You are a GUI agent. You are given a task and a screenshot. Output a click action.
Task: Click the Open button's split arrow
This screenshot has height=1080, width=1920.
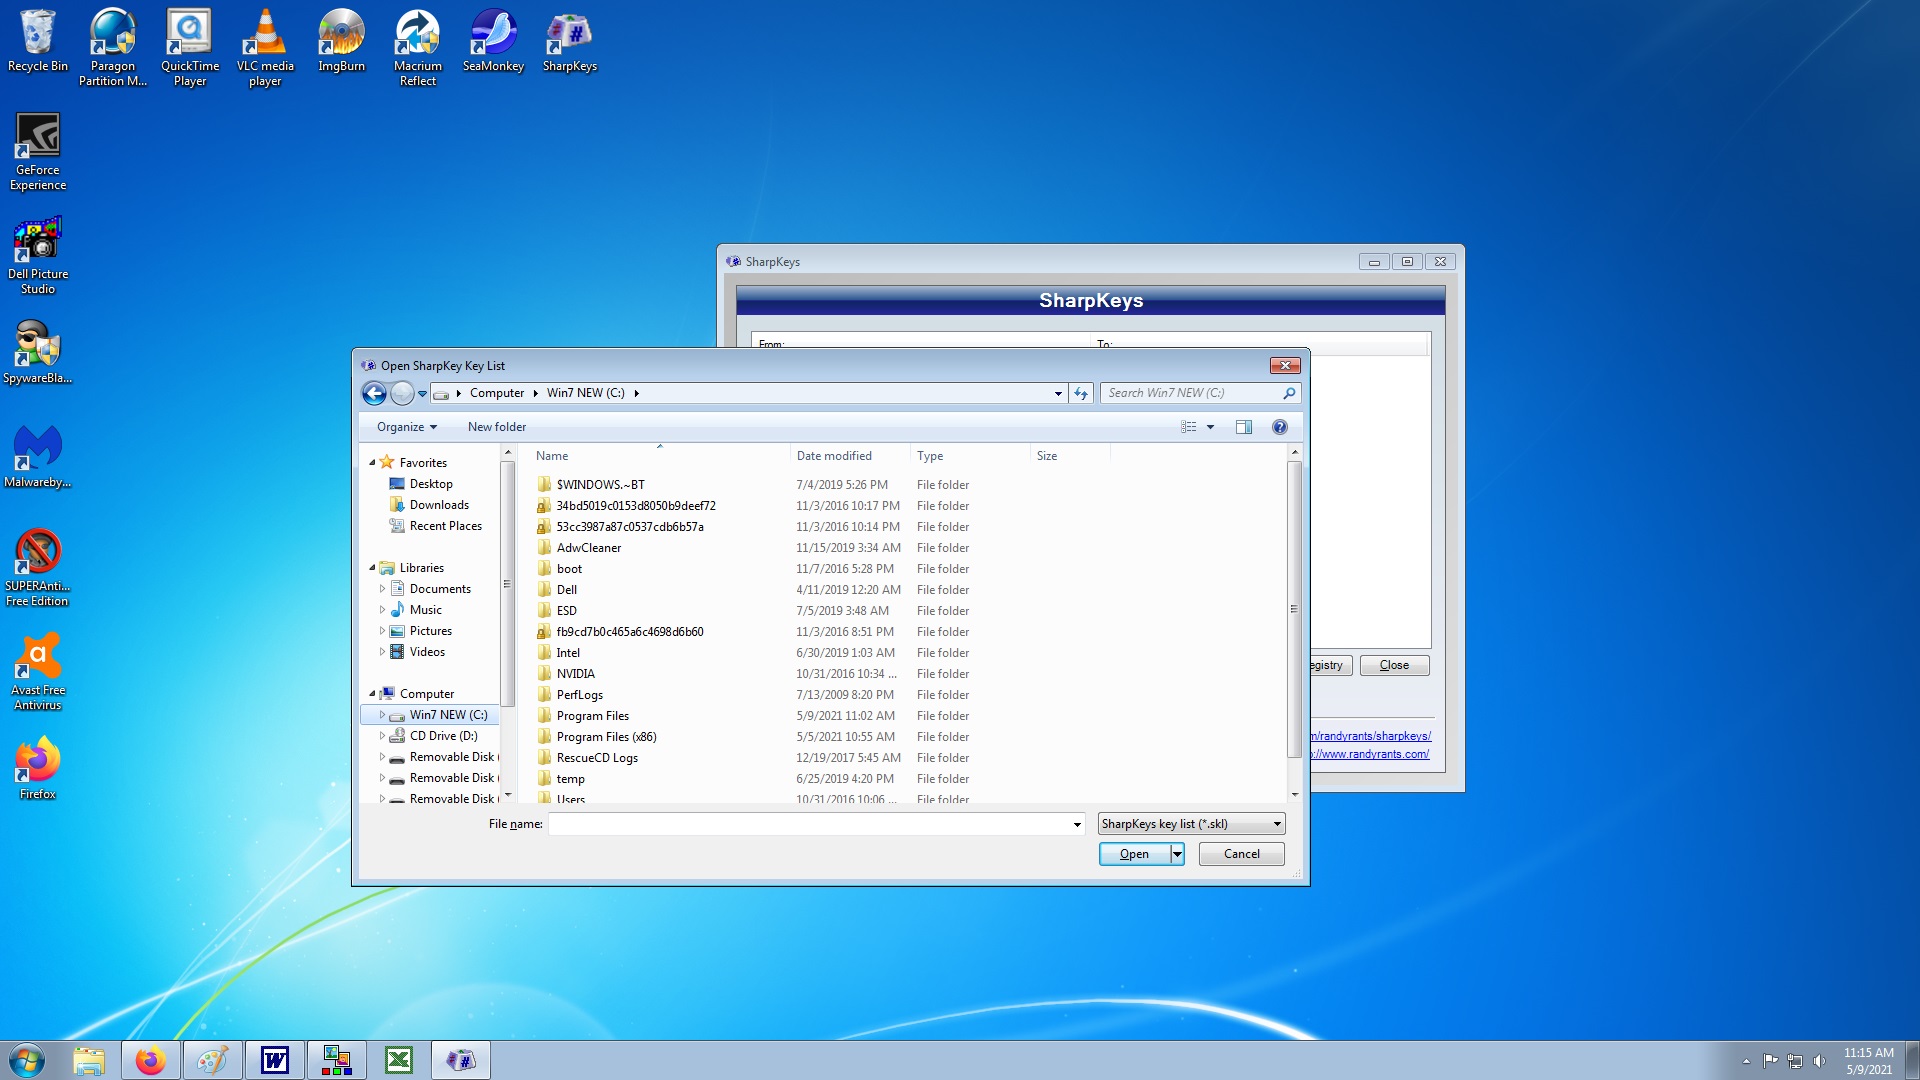point(1177,854)
